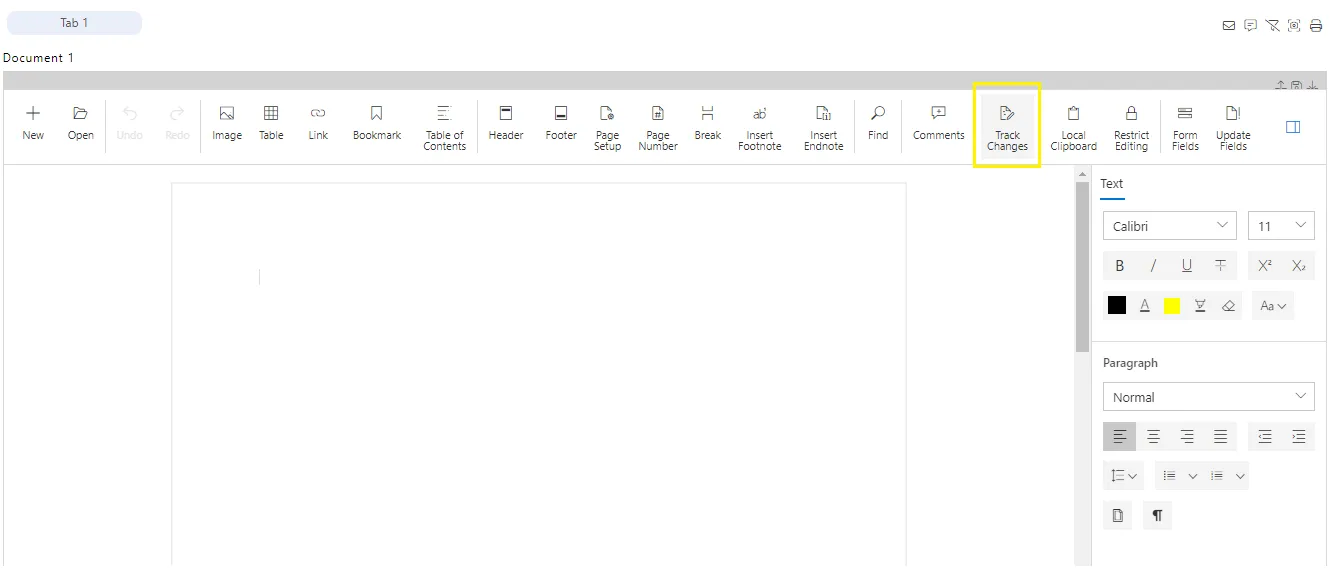Toggle the properties pane panel icon
Screen dimensions: 1330x568
coord(1293,127)
